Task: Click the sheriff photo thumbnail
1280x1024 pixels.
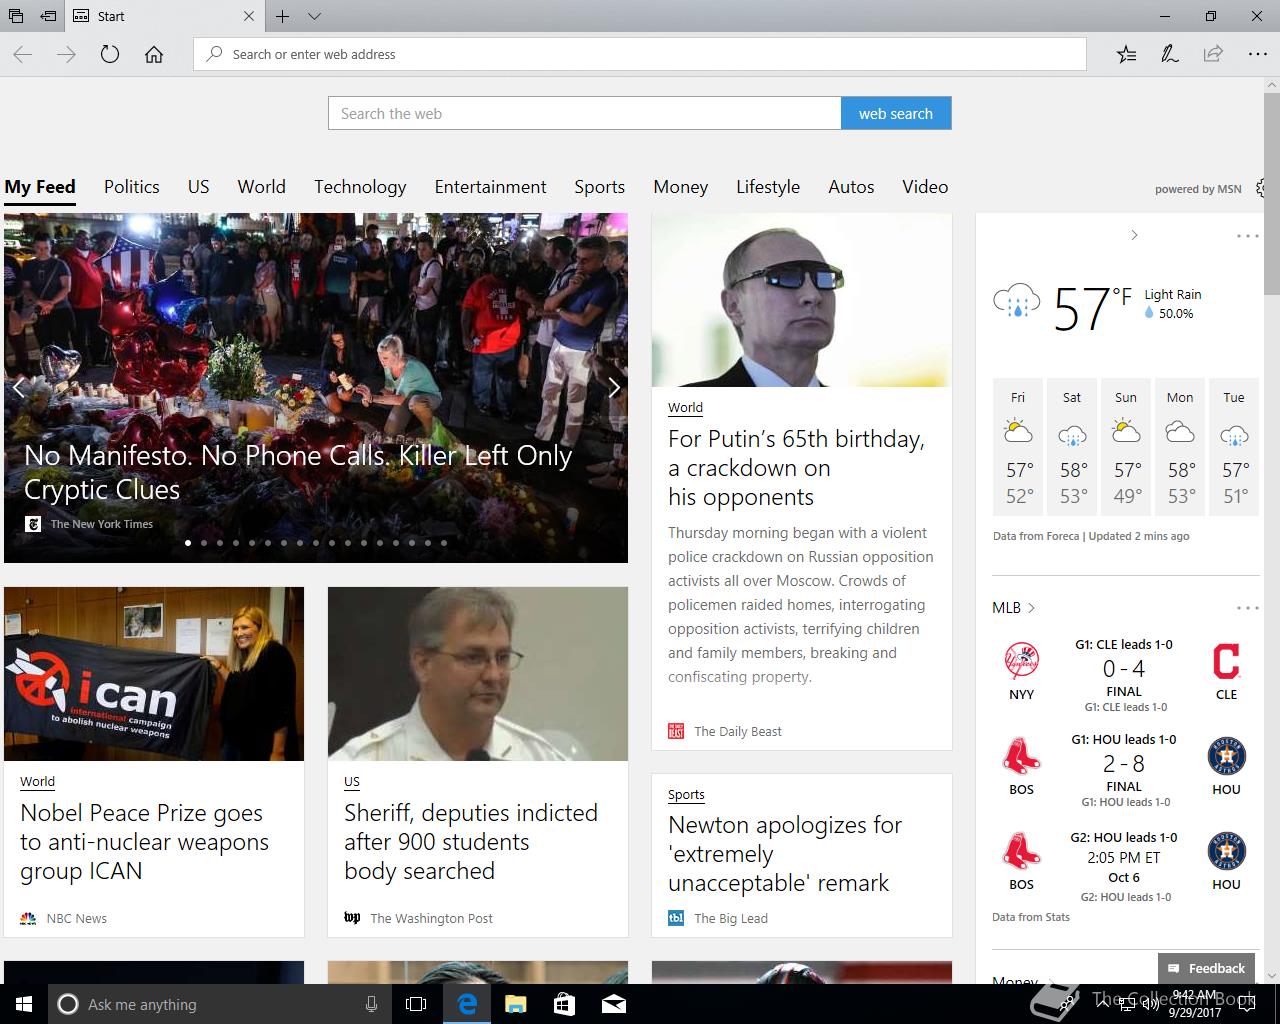Action: click(478, 674)
